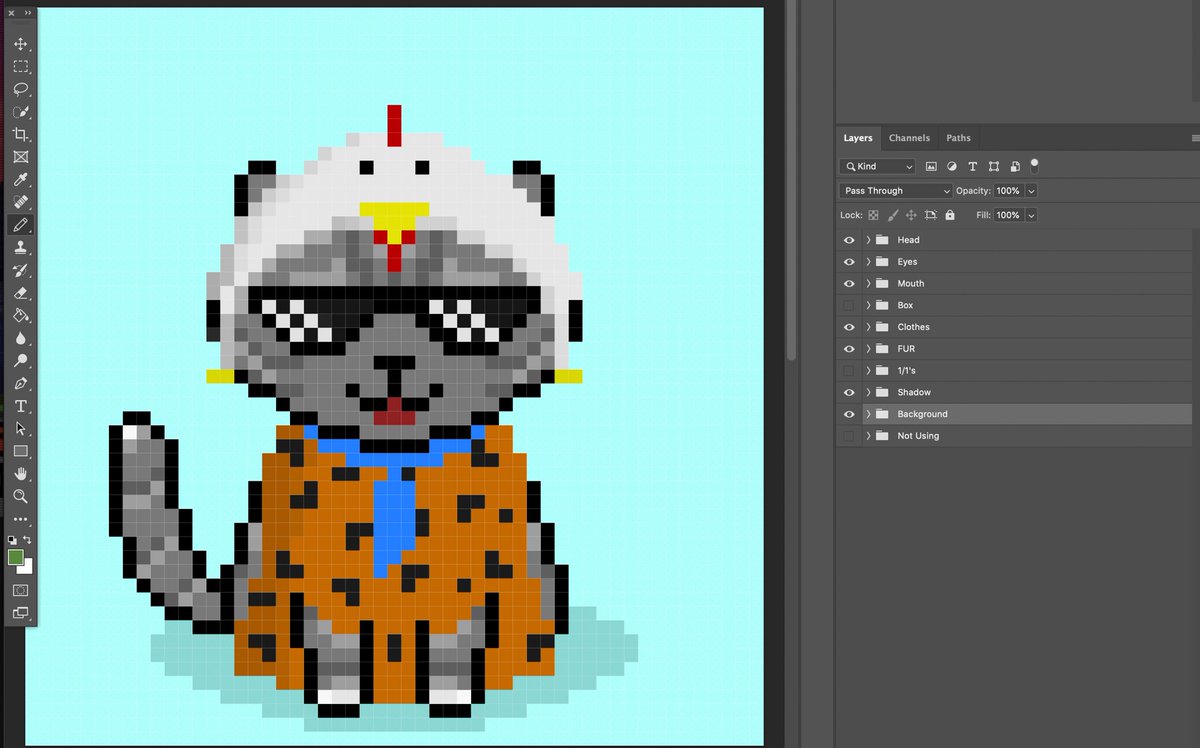The width and height of the screenshot is (1200, 748).
Task: Expand the Mouth group chevron
Action: 868,284
